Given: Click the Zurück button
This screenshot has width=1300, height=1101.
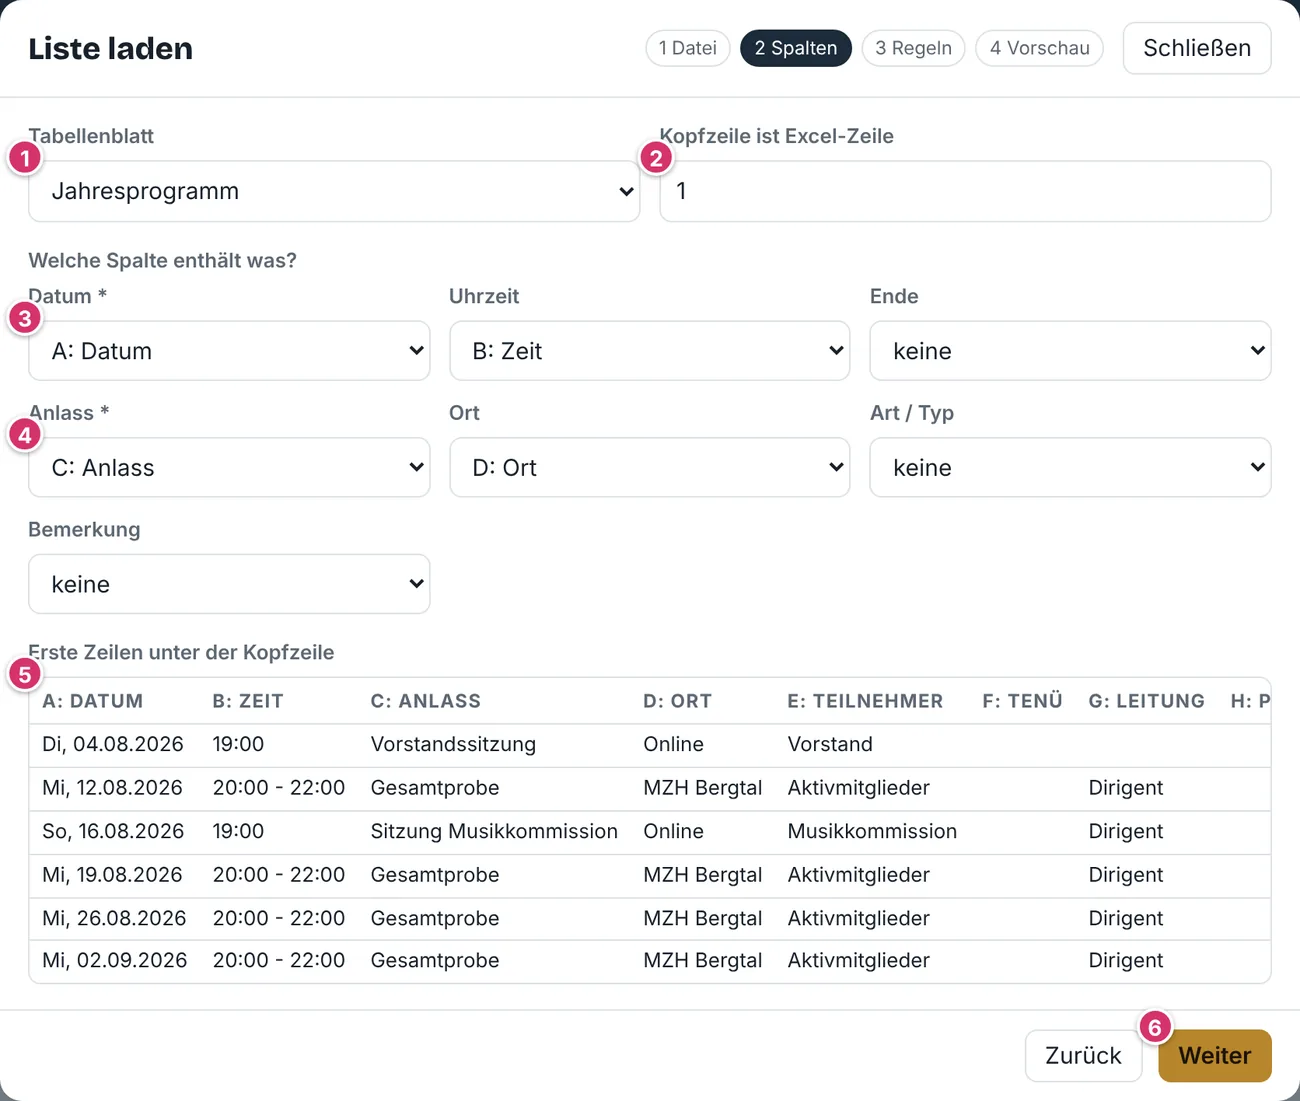Looking at the screenshot, I should tap(1083, 1056).
